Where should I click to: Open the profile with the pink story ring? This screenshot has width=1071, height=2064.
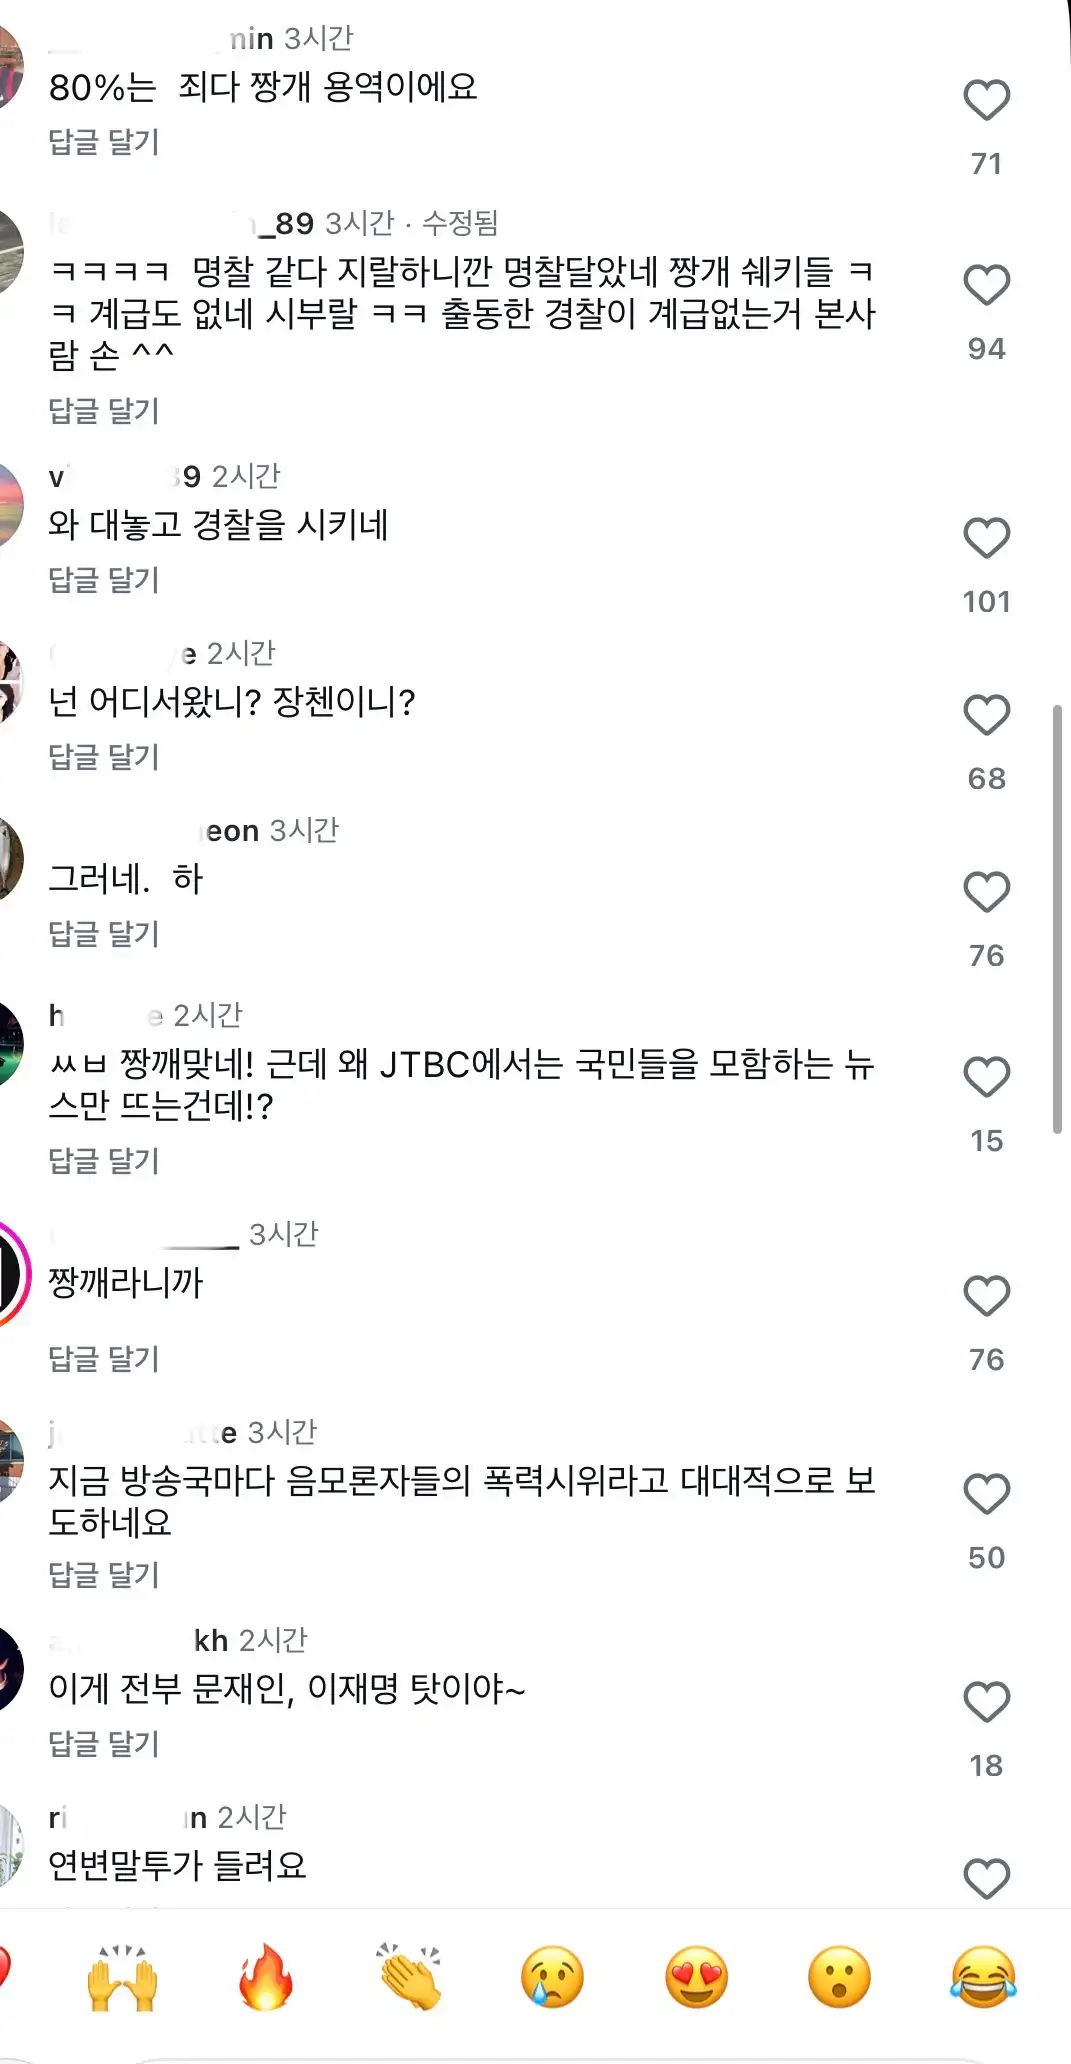[10, 1275]
